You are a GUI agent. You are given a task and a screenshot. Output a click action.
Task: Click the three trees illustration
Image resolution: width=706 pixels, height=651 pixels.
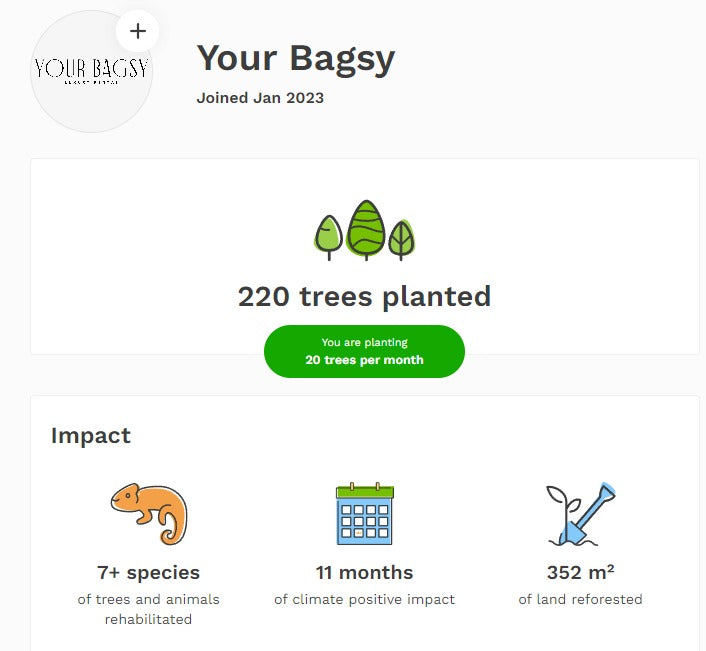[364, 231]
